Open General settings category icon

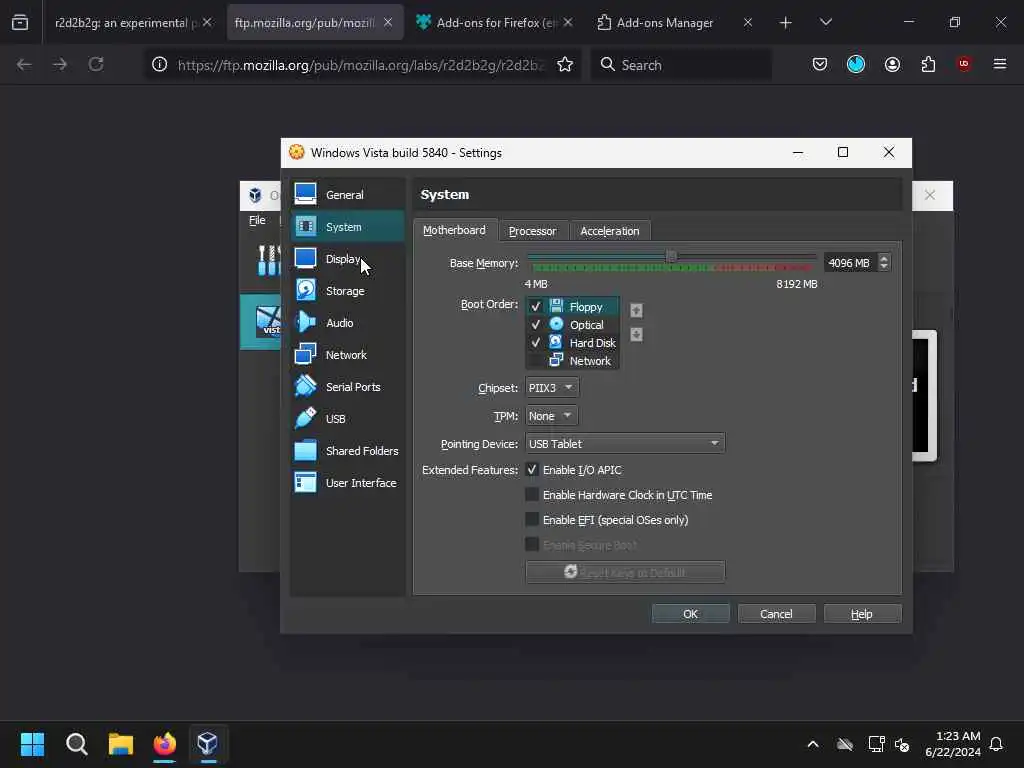tap(305, 194)
